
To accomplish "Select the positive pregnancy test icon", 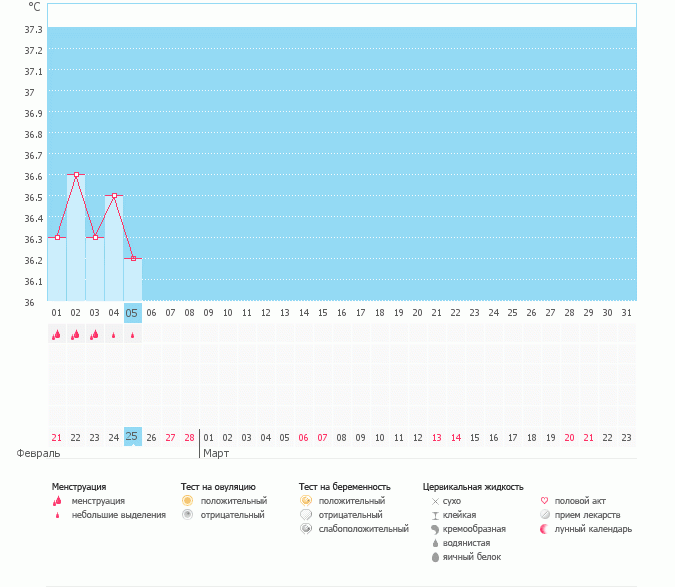I will pyautogui.click(x=305, y=500).
